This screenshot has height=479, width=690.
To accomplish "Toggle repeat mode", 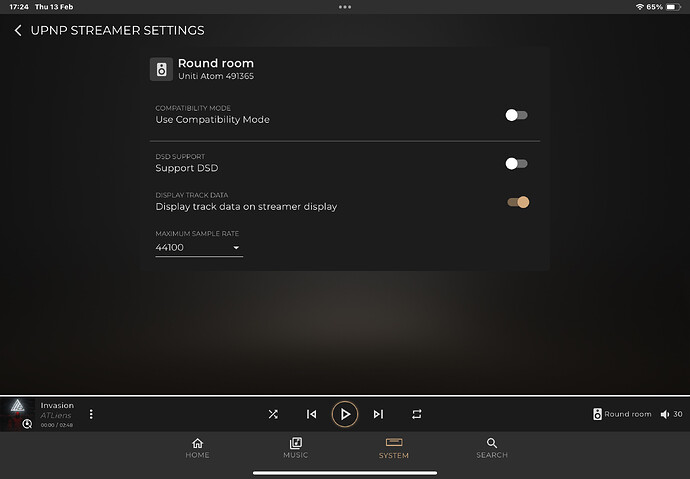I will [x=416, y=414].
